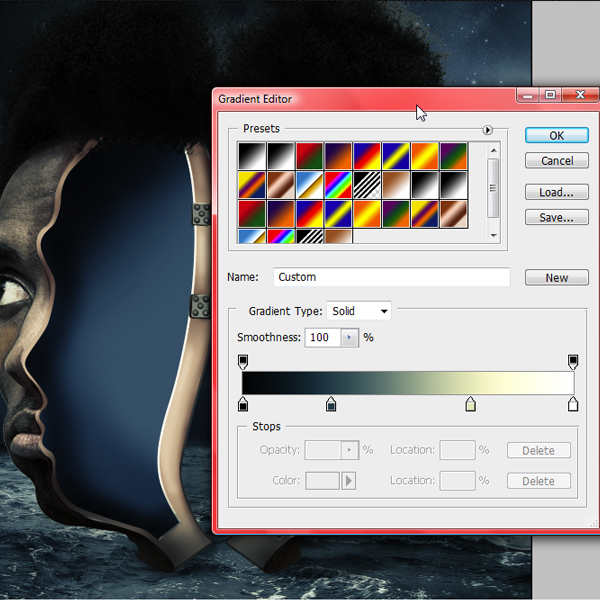The width and height of the screenshot is (600, 600).
Task: Choose the violet-green-orange preset in the top row
Action: coord(453,156)
